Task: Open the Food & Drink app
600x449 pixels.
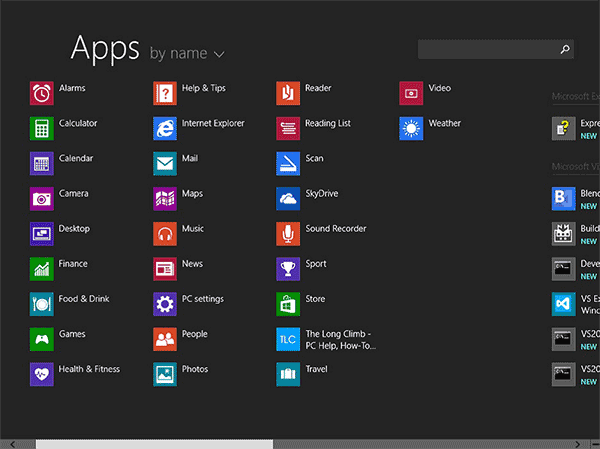Action: pos(41,304)
